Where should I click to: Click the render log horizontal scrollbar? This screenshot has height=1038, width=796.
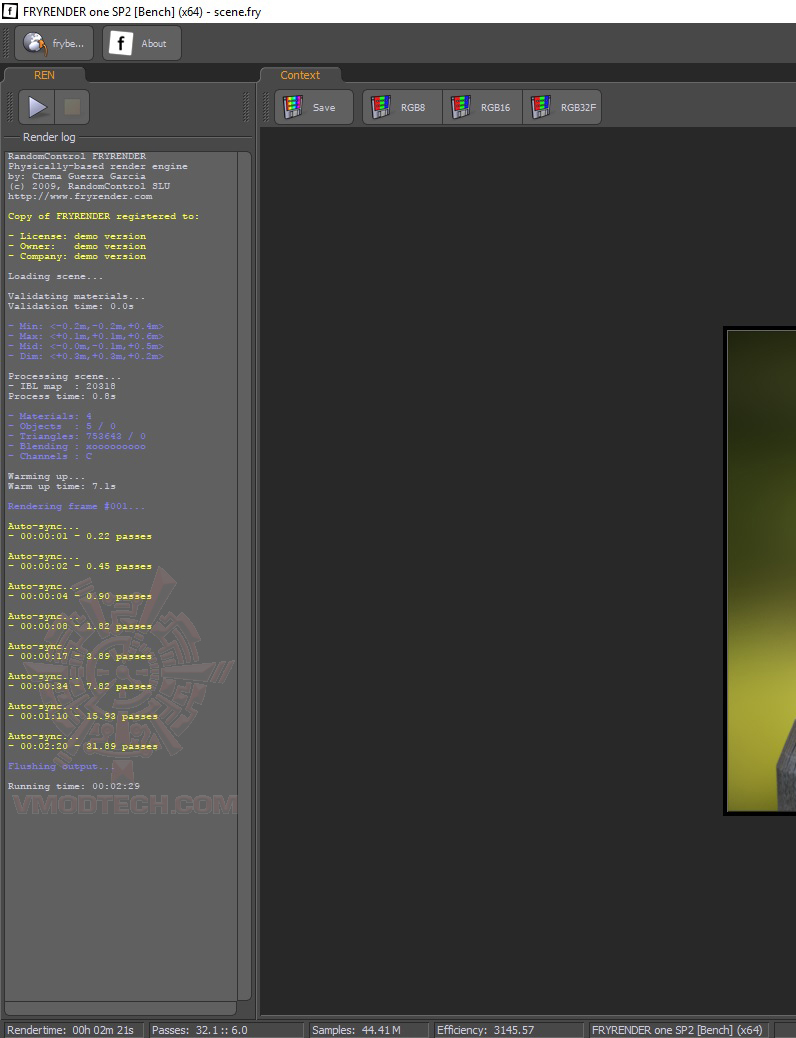[121, 1008]
